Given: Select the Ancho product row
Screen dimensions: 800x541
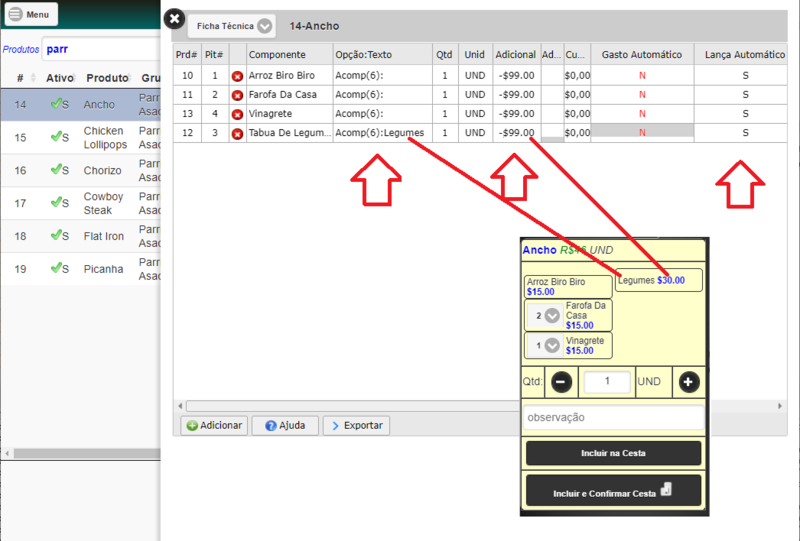Looking at the screenshot, I should click(x=81, y=105).
